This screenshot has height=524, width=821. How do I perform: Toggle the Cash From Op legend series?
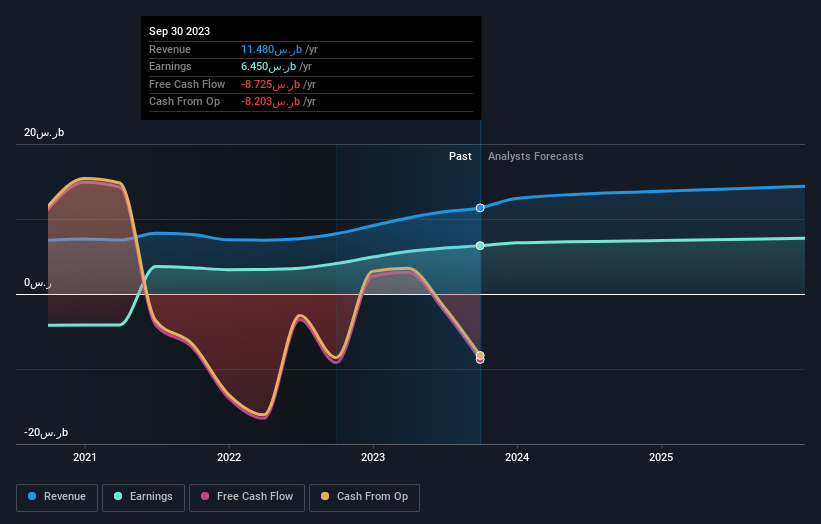(364, 497)
